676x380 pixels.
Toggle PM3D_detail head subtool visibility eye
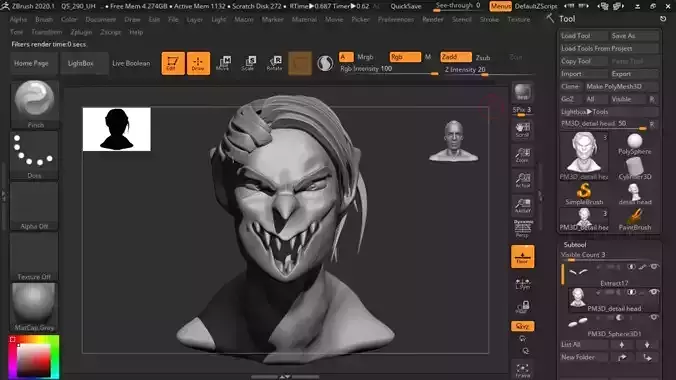tap(654, 292)
